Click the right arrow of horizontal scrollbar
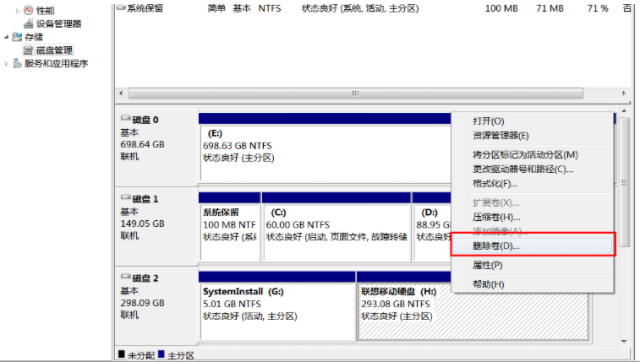The image size is (641, 362). (x=623, y=93)
